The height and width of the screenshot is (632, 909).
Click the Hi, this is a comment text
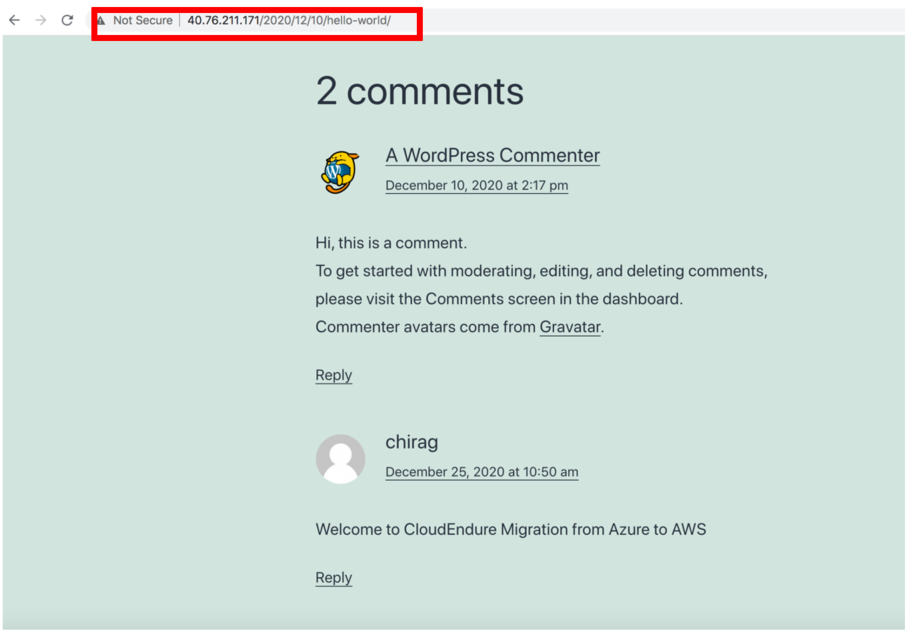coord(390,242)
